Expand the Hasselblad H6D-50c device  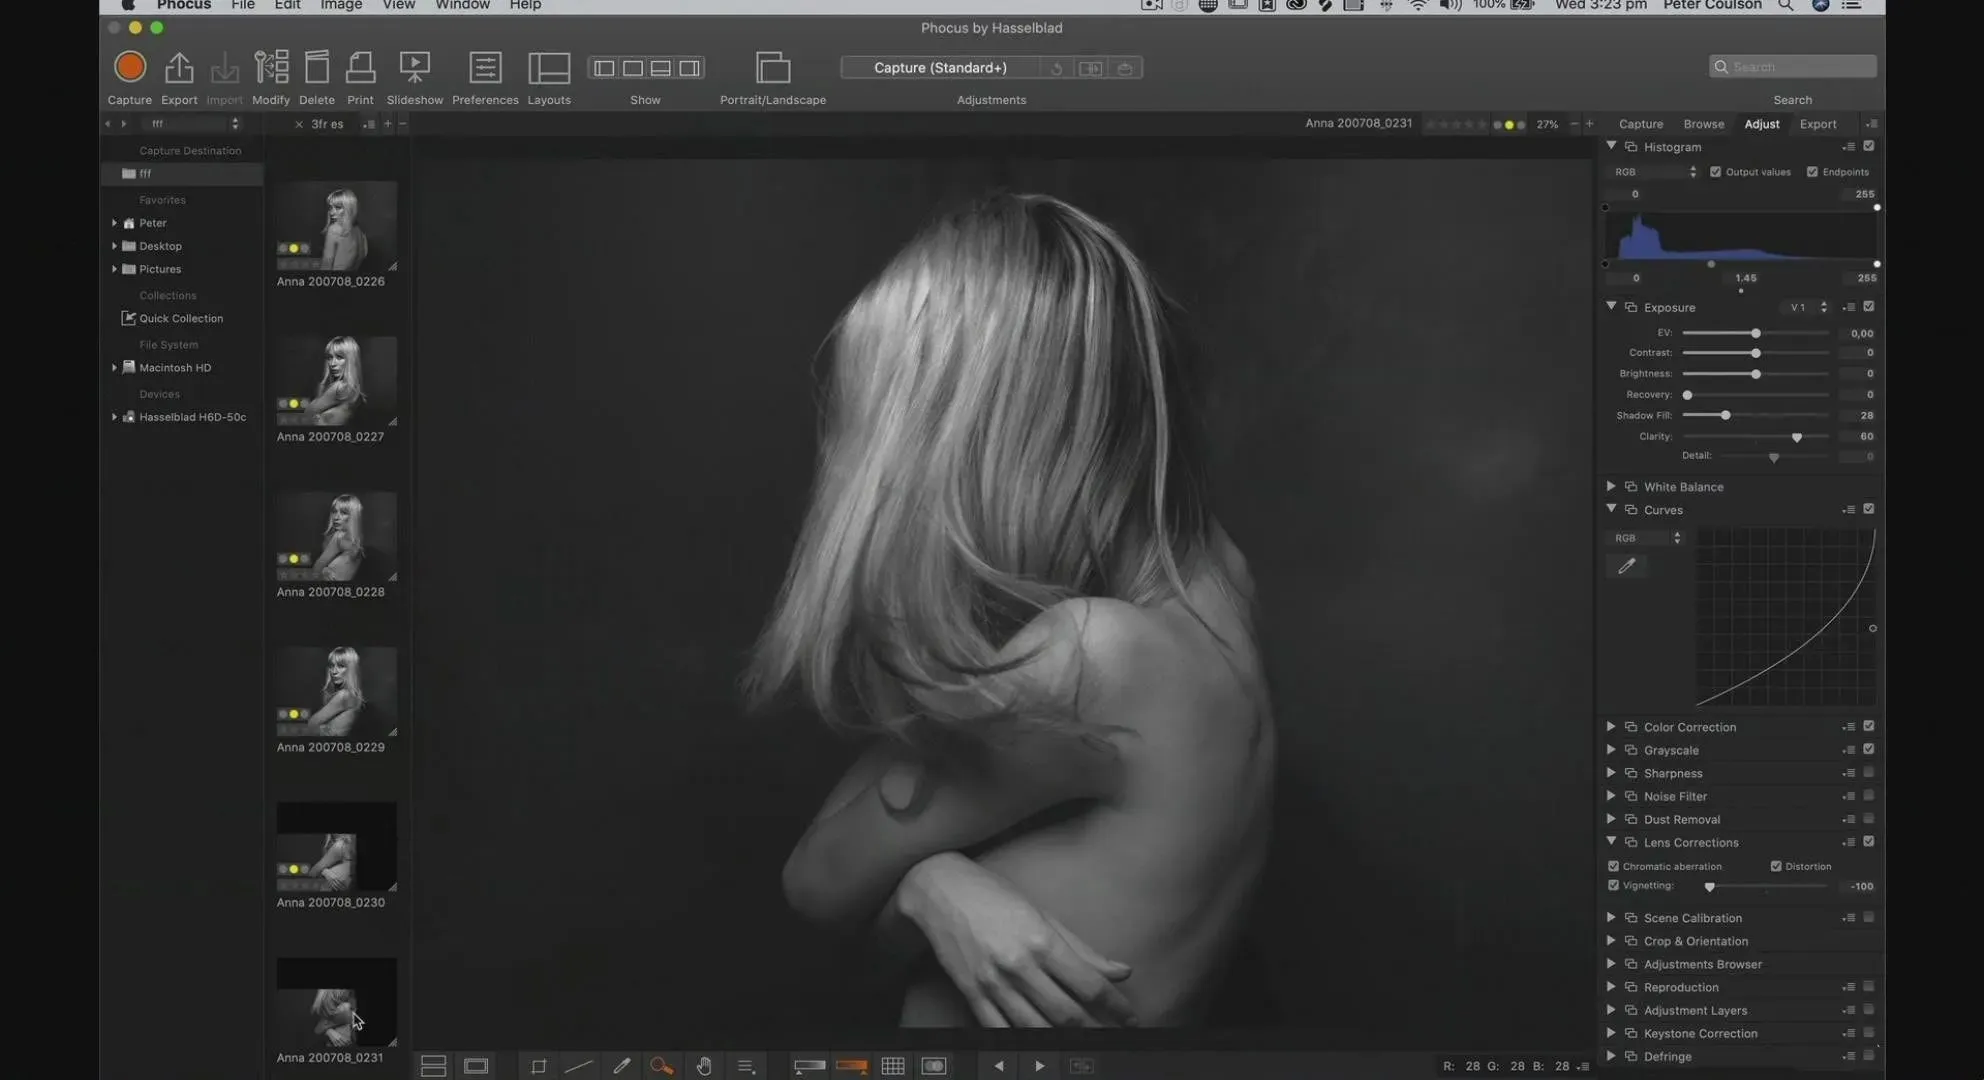tap(114, 417)
